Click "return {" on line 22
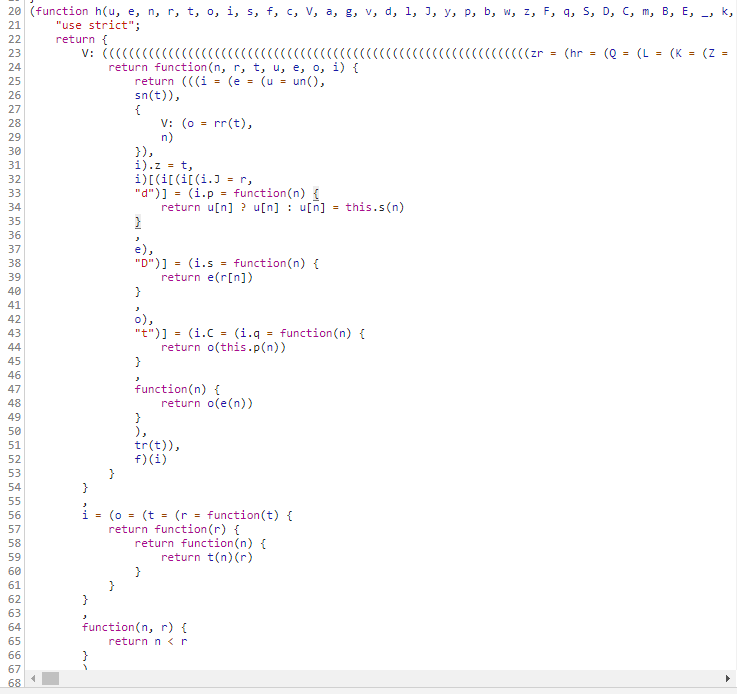 [x=82, y=39]
